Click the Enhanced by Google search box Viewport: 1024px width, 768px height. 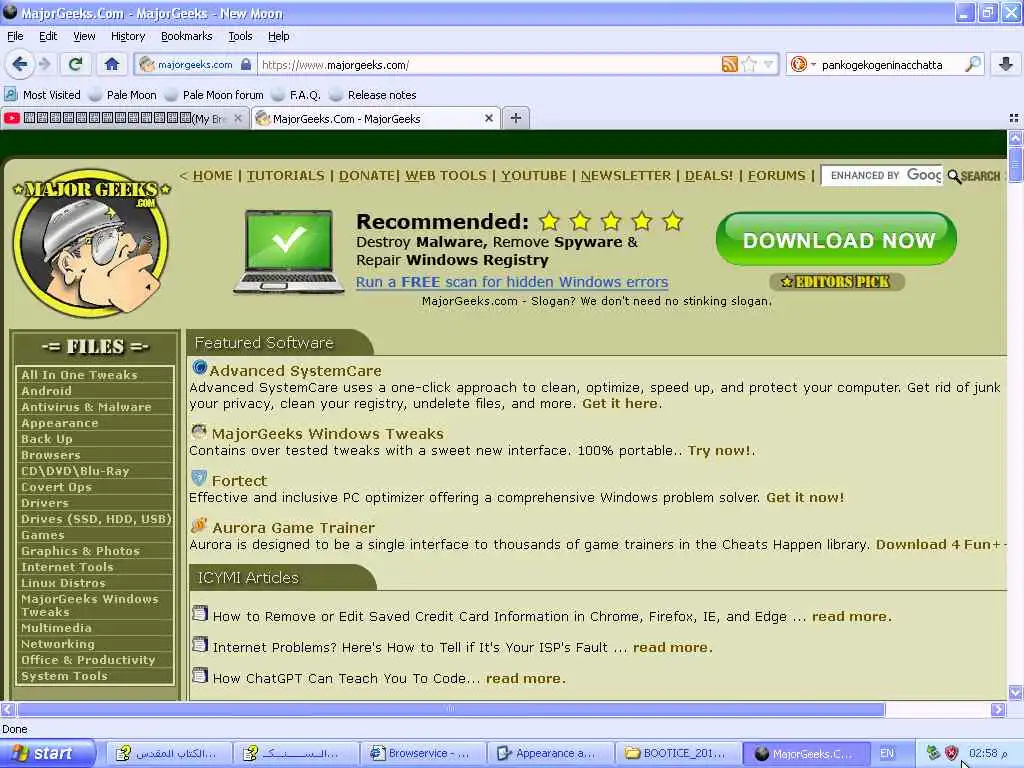click(882, 176)
